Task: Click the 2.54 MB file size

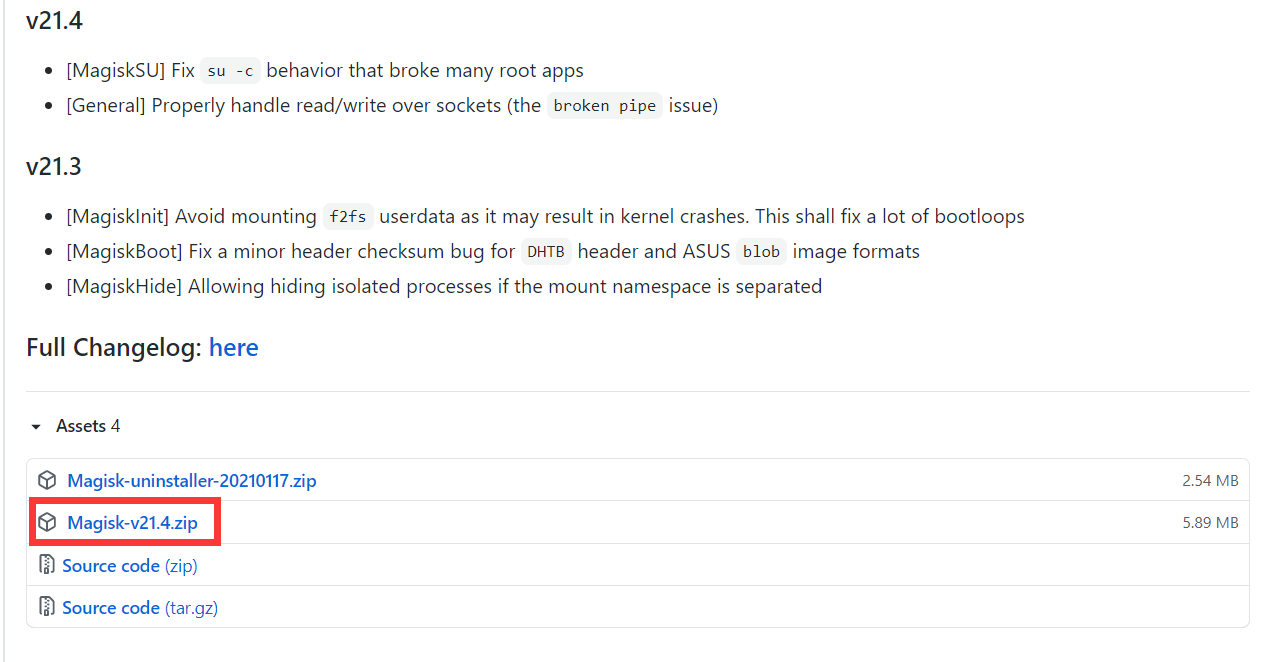Action: (x=1210, y=481)
